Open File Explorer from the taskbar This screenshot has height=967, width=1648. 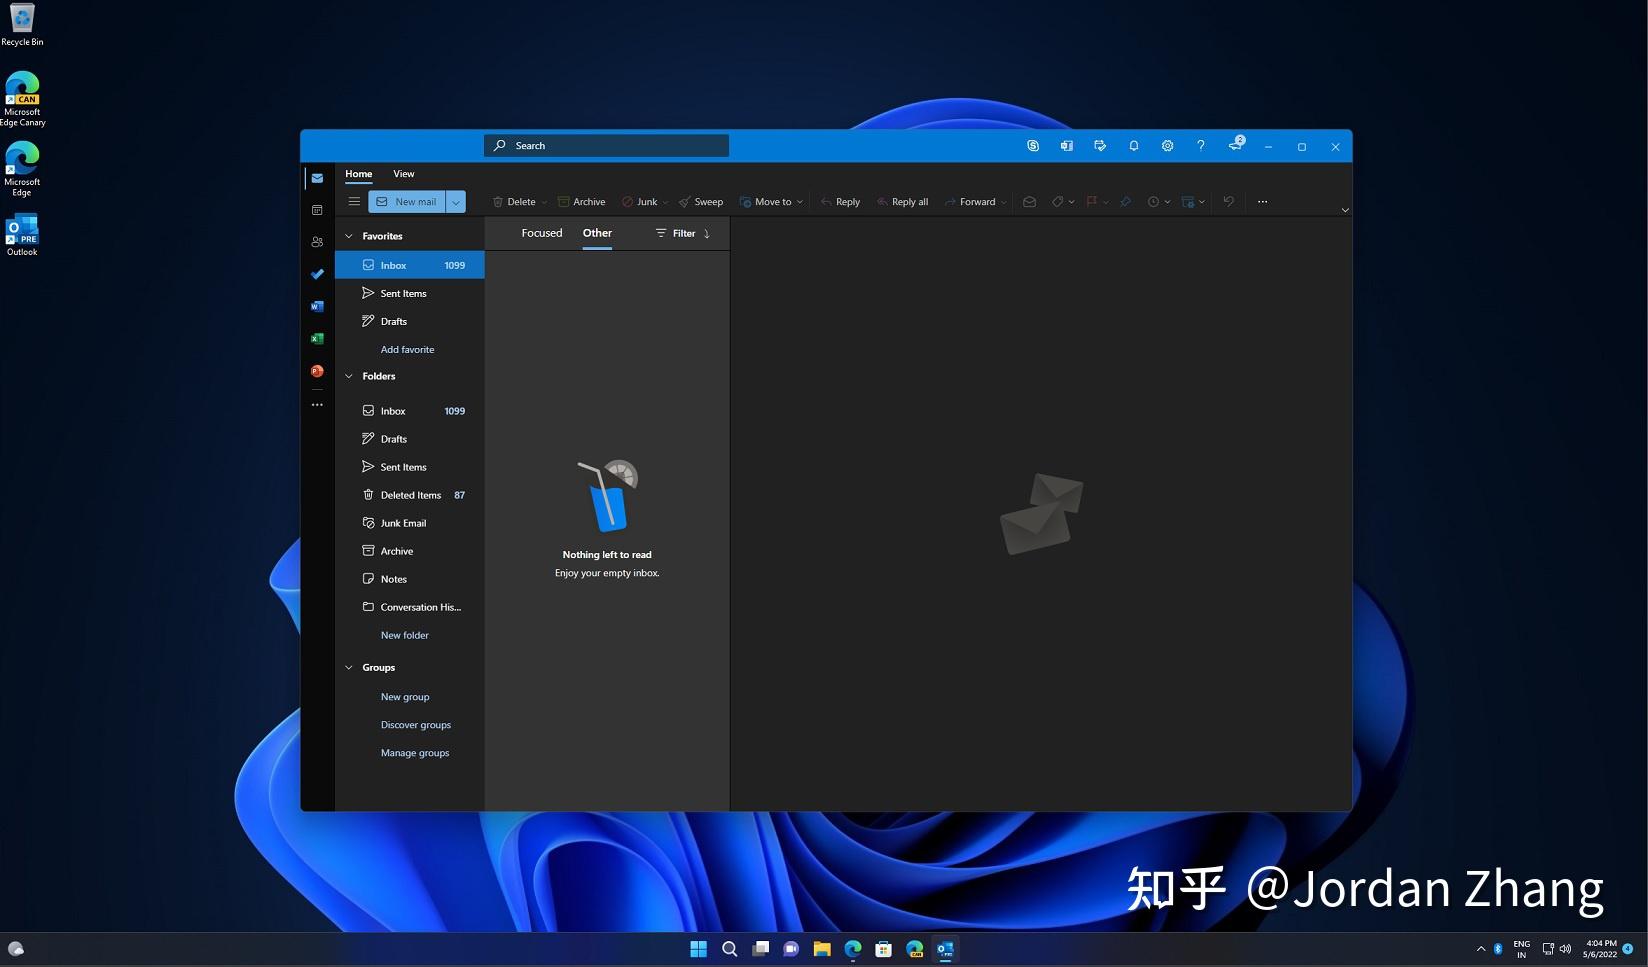pyautogui.click(x=822, y=949)
